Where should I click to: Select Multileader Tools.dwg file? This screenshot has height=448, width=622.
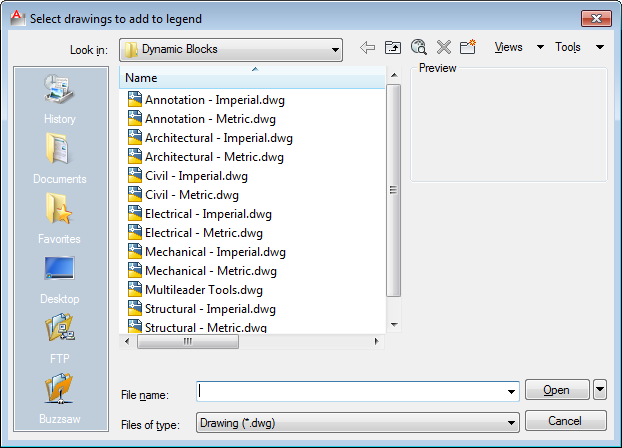click(203, 290)
